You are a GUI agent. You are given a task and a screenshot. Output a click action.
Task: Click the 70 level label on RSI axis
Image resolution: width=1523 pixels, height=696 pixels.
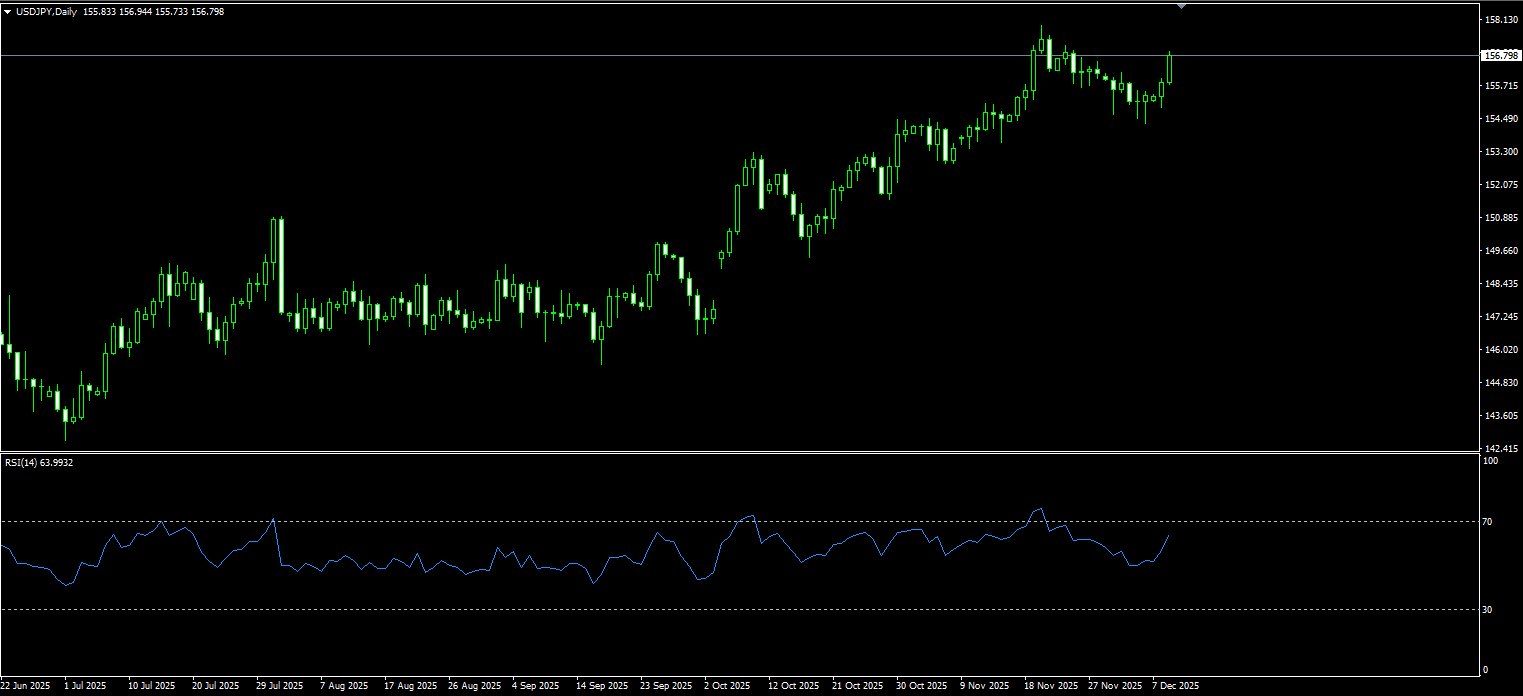coord(1487,522)
